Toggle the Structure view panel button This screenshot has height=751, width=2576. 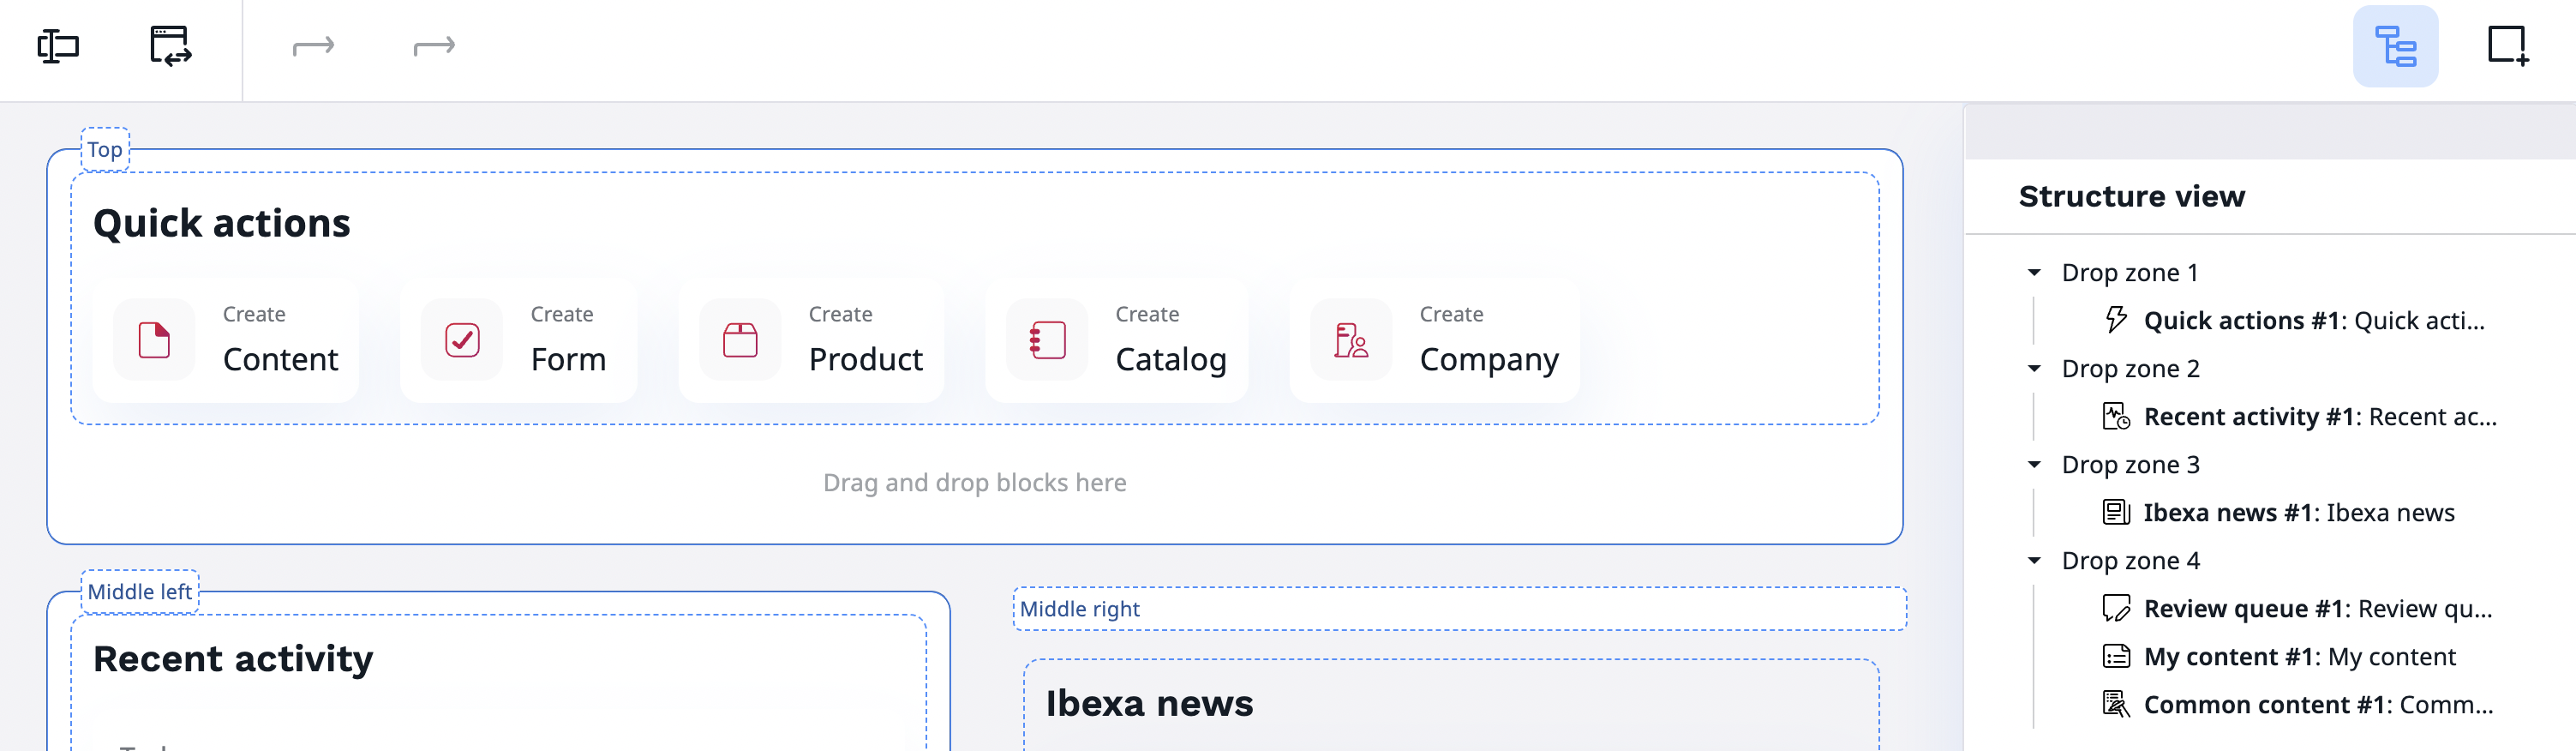tap(2394, 46)
